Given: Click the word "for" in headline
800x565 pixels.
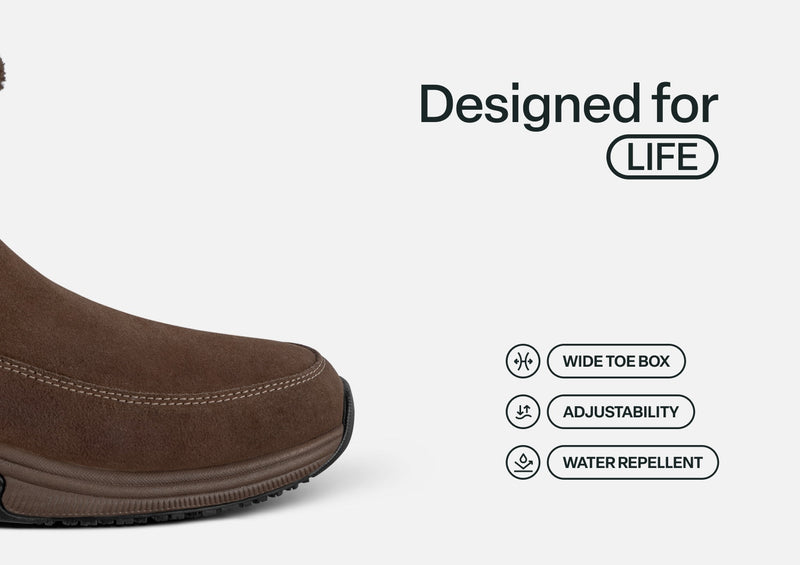Looking at the screenshot, I should [x=685, y=104].
